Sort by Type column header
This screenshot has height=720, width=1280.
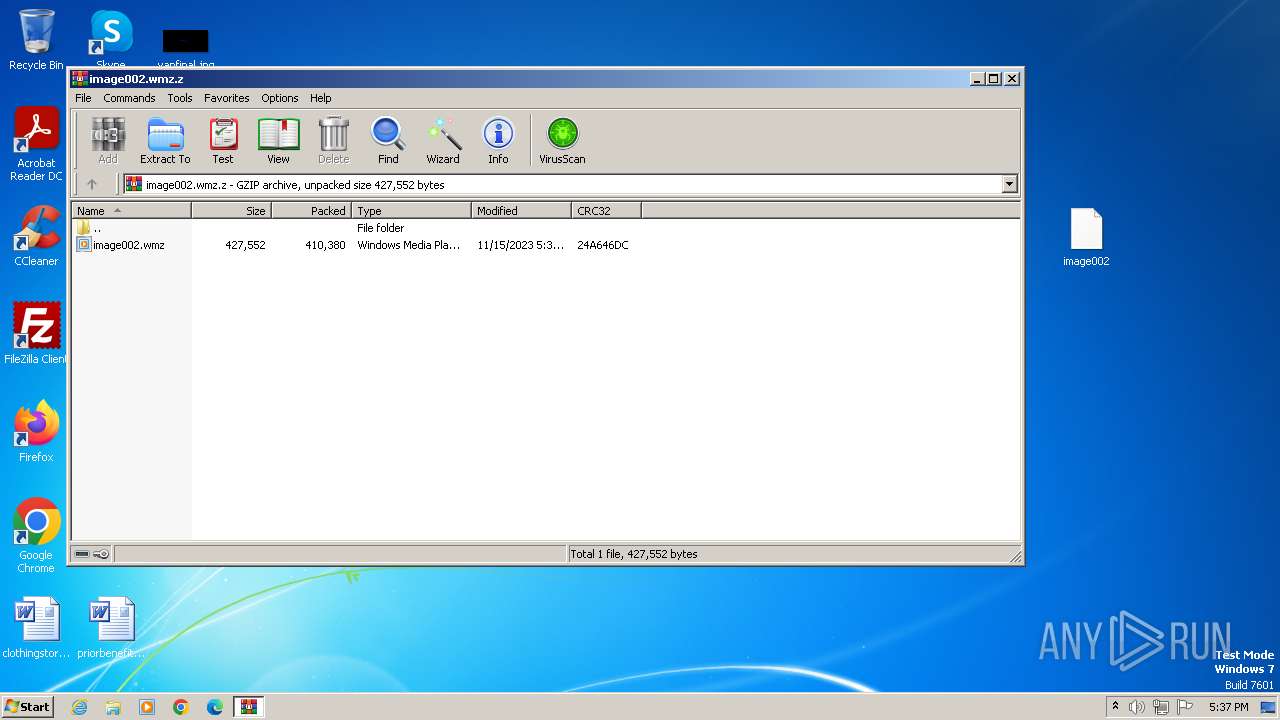click(411, 210)
